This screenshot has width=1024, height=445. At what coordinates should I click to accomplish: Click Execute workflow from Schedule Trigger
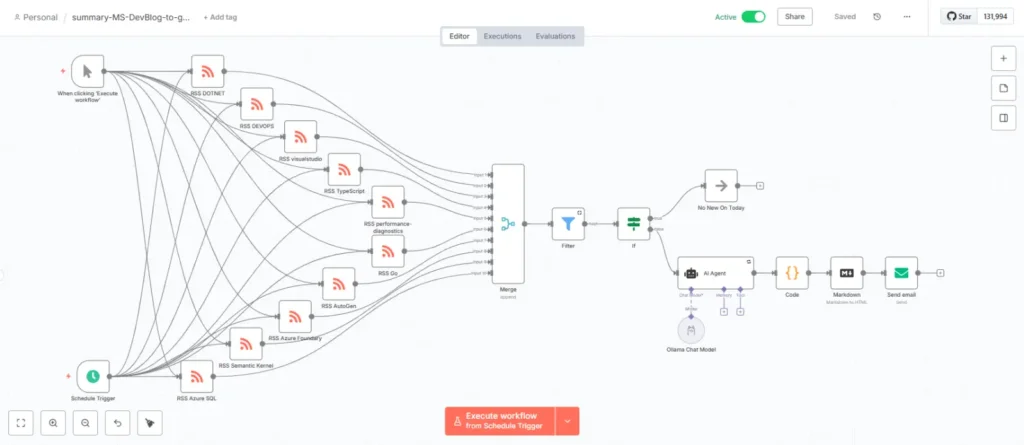pyautogui.click(x=500, y=421)
